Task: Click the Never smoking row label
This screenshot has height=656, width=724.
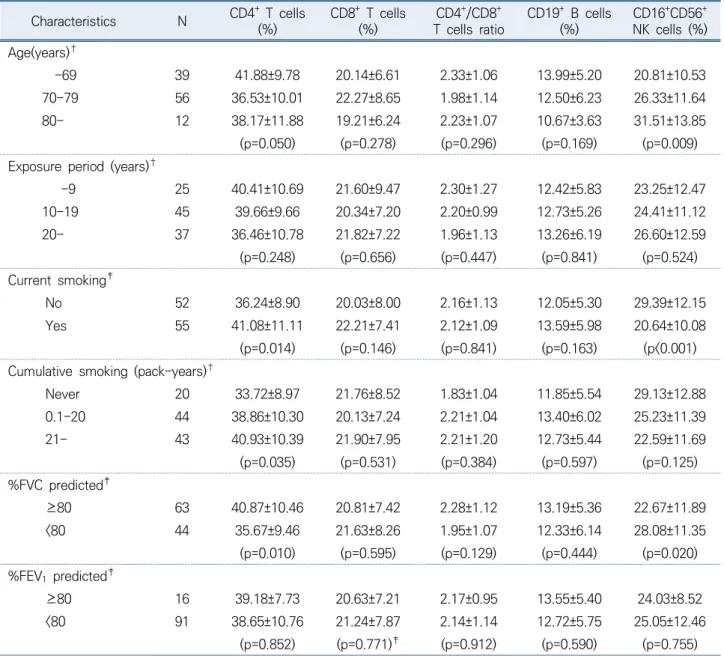Action: [62, 394]
